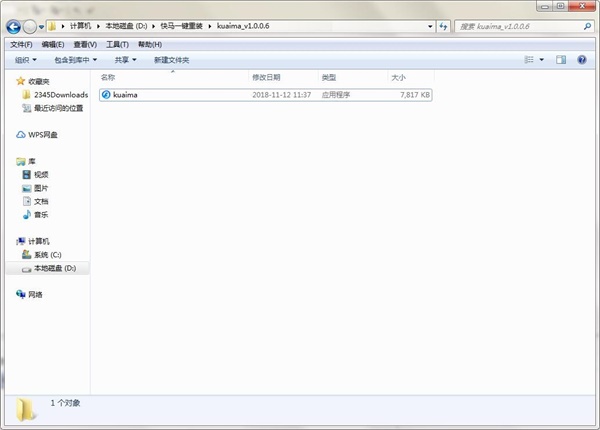Toggle the preview pane icon
This screenshot has width=600, height=430.
pos(561,60)
